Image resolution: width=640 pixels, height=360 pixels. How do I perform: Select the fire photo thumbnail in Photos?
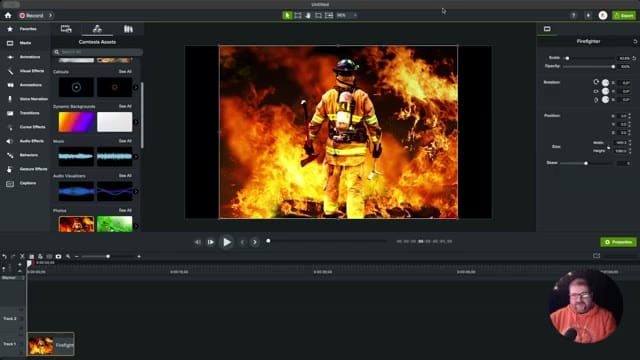tap(76, 224)
